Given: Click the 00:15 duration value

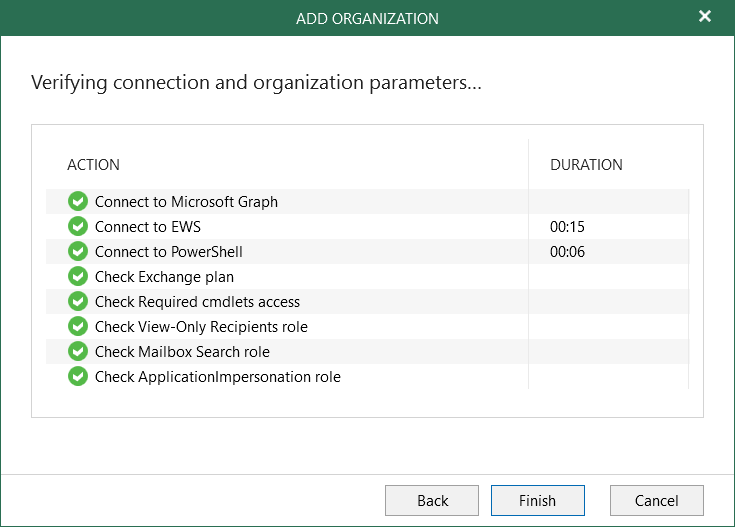Looking at the screenshot, I should (x=567, y=227).
